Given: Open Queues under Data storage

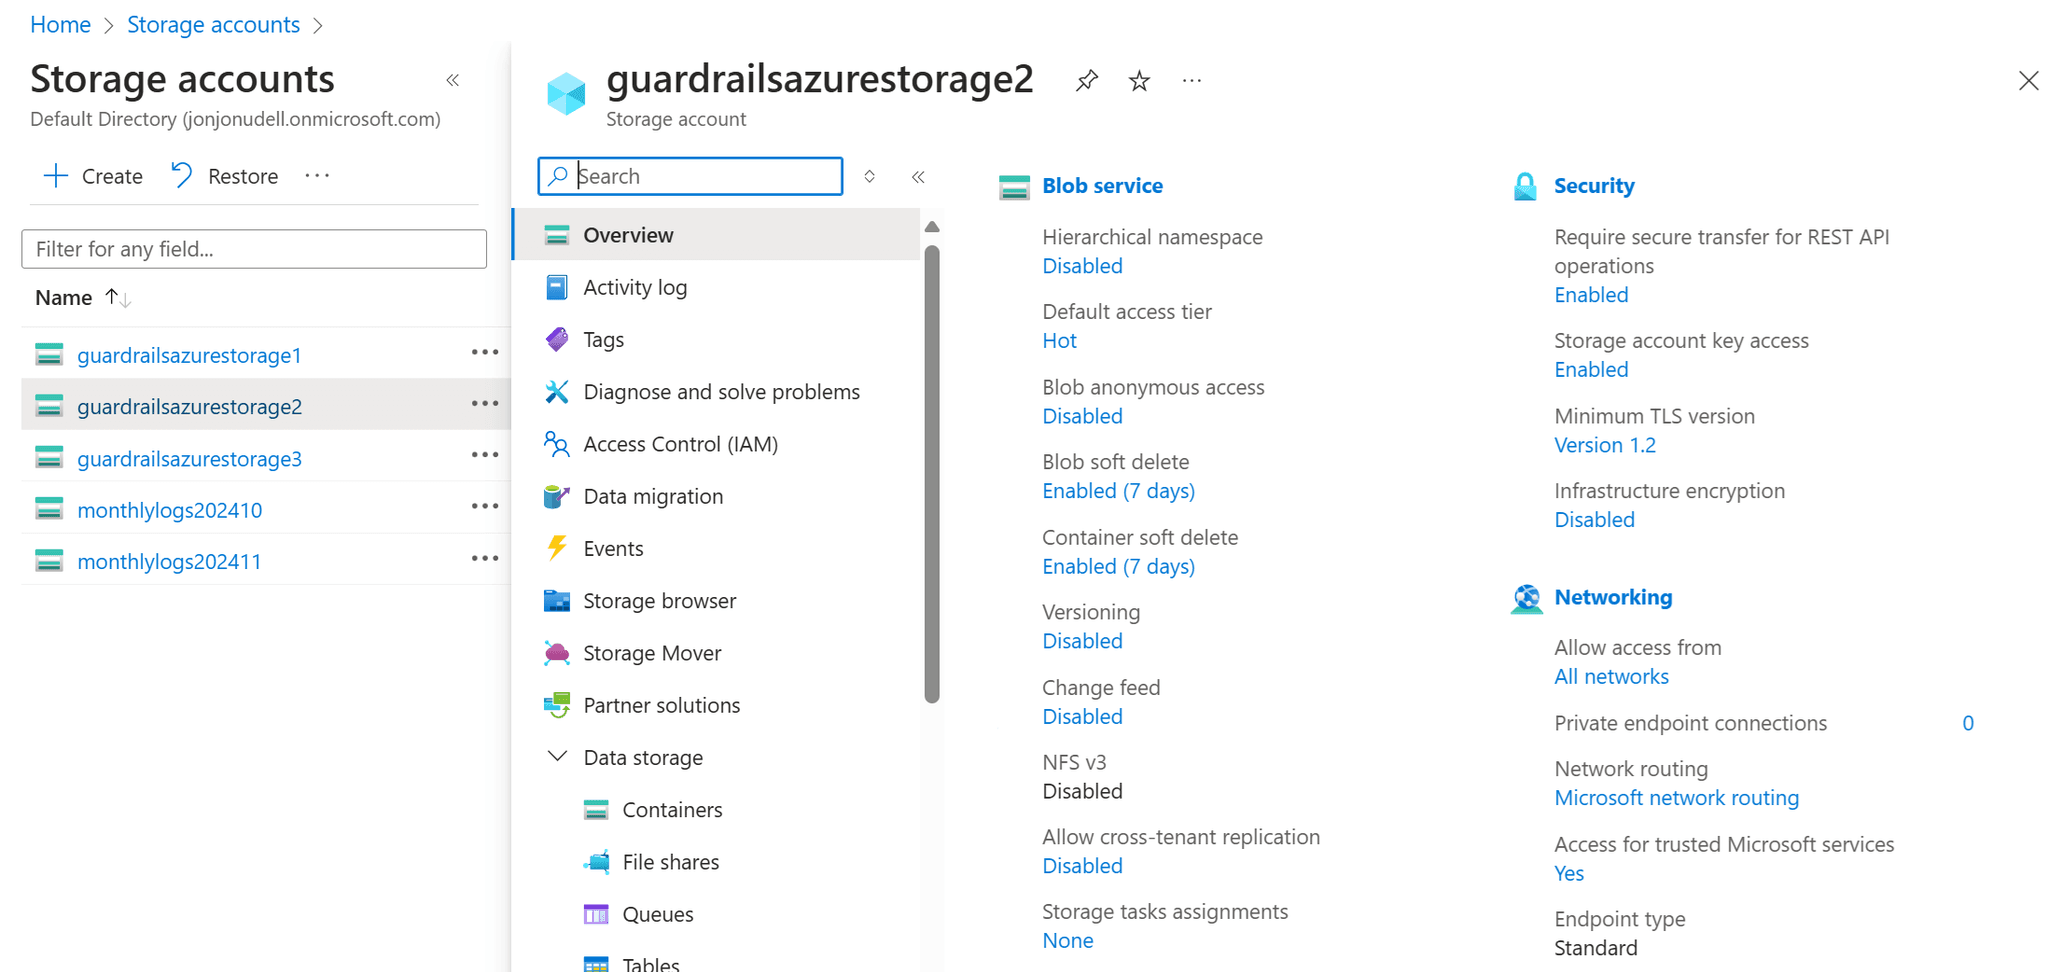Looking at the screenshot, I should click(657, 913).
